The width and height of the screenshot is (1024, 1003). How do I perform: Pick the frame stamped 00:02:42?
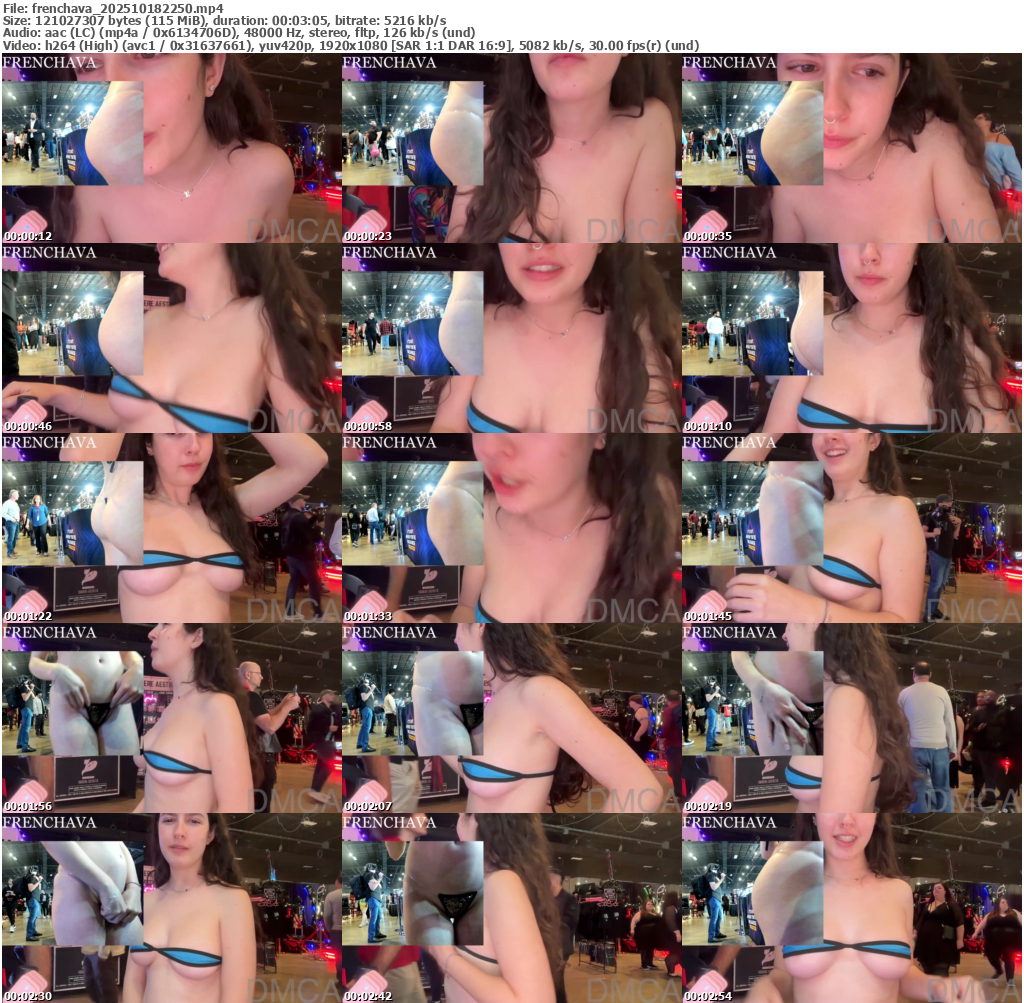click(511, 908)
